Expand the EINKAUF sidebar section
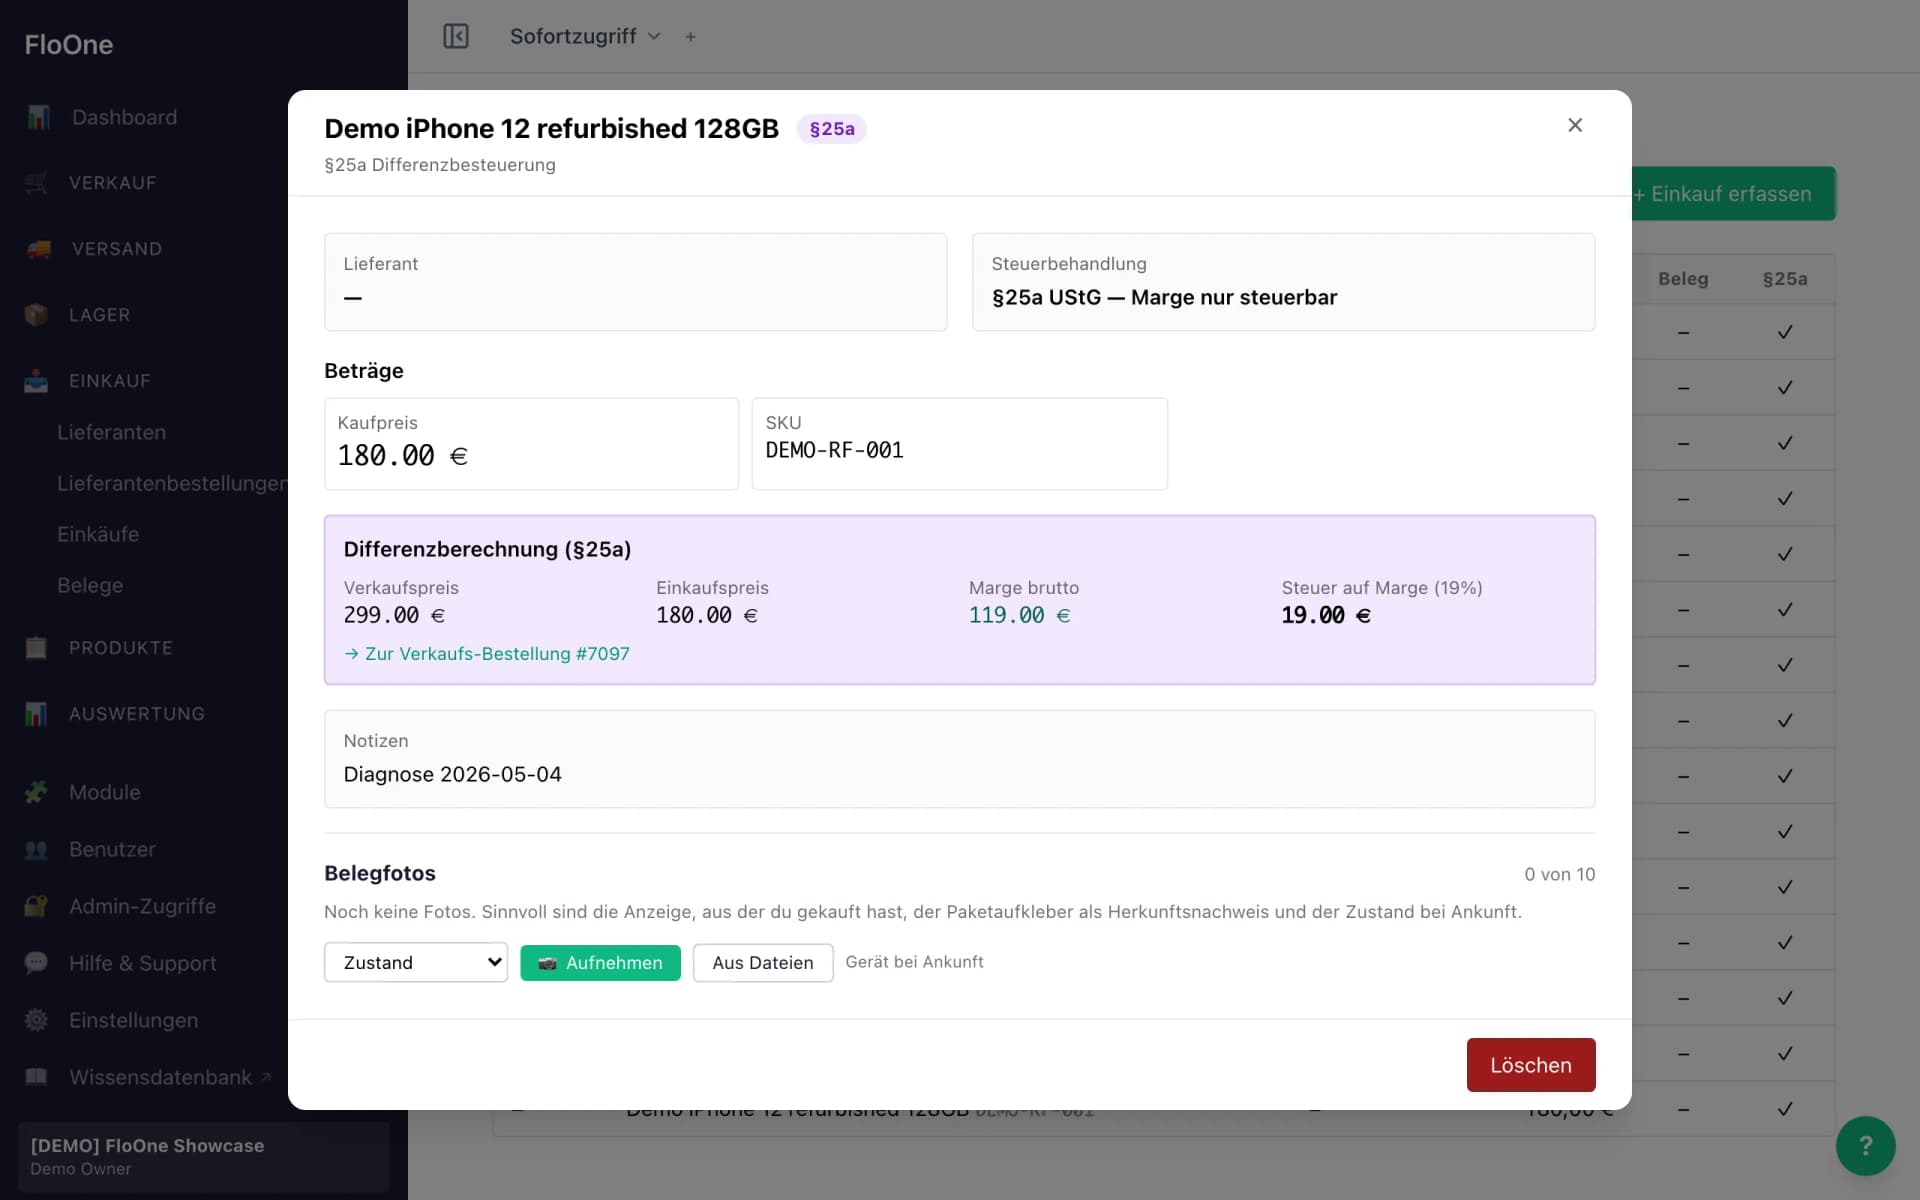This screenshot has height=1200, width=1920. (110, 381)
